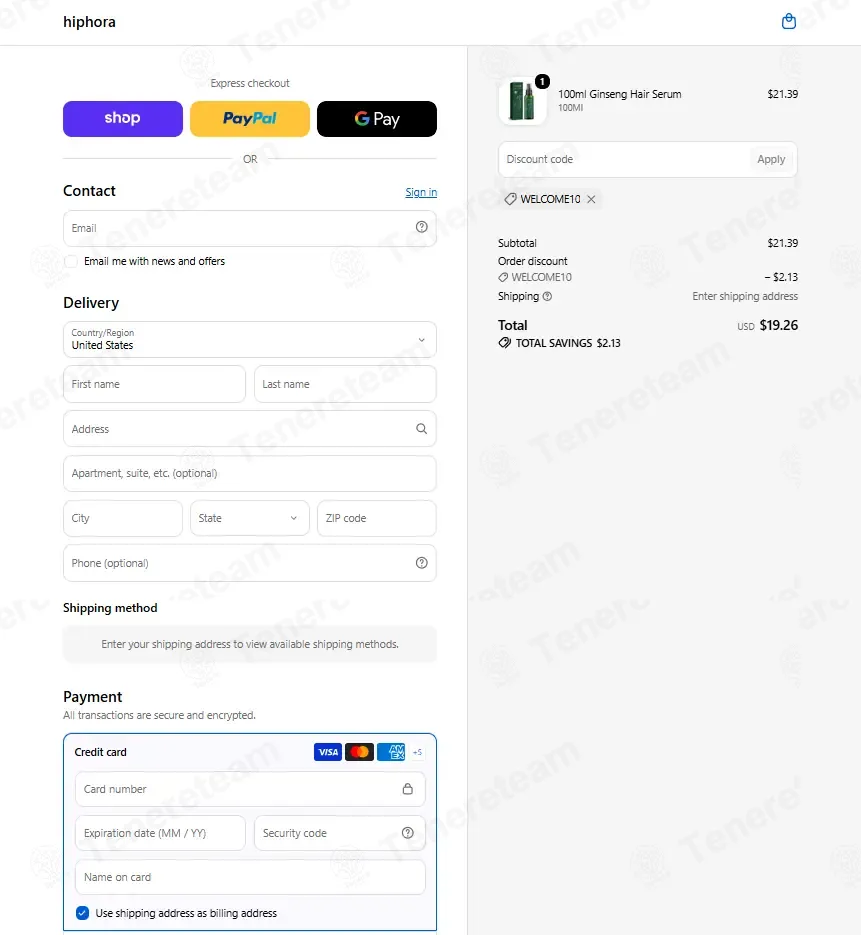The height and width of the screenshot is (935, 861).
Task: Click the phone field help question icon
Action: click(x=422, y=563)
